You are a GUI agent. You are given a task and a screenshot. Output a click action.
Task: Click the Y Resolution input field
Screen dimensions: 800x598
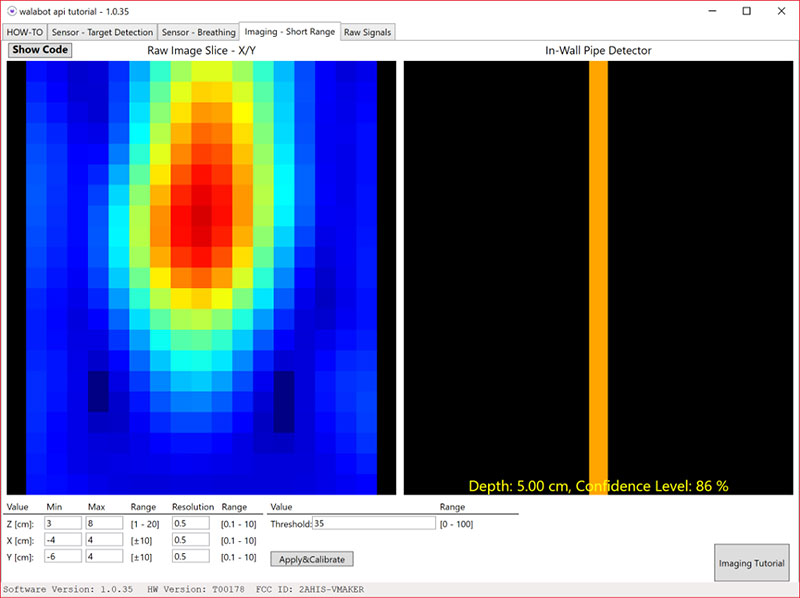click(190, 556)
